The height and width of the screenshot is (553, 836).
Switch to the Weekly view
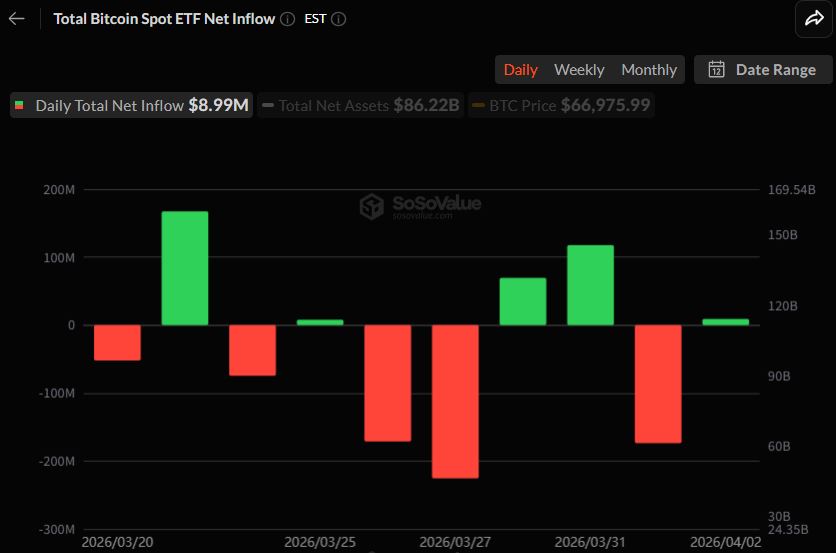[579, 69]
